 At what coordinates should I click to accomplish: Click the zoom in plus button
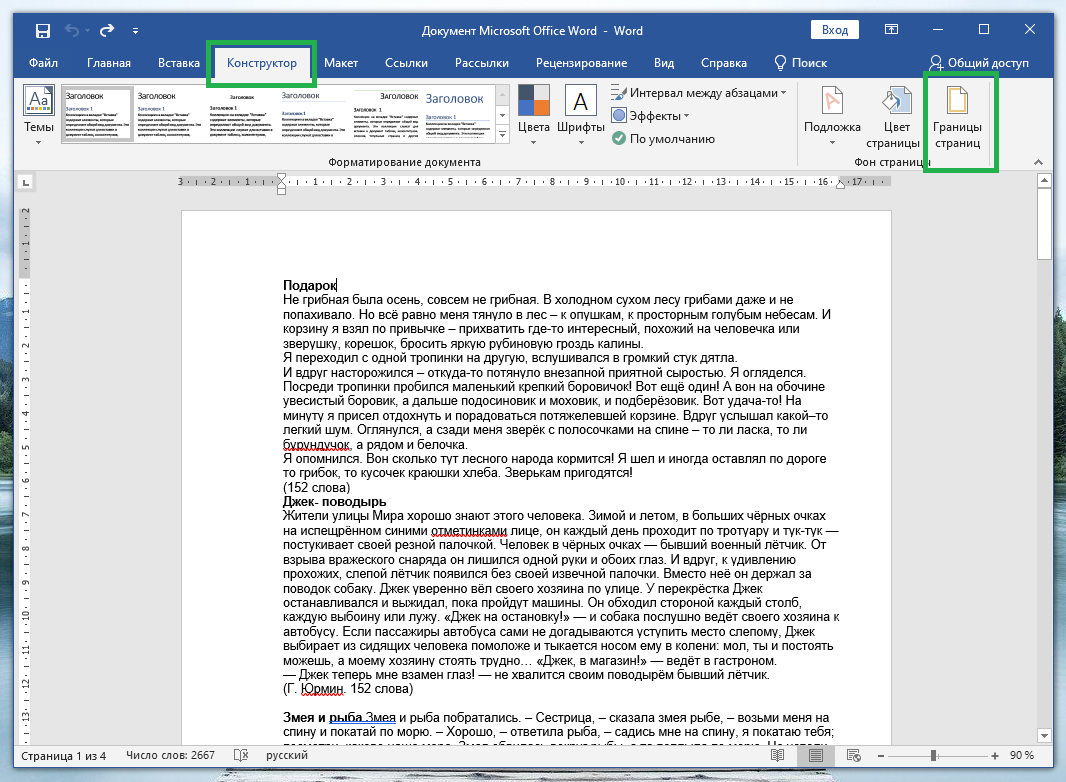[x=995, y=755]
